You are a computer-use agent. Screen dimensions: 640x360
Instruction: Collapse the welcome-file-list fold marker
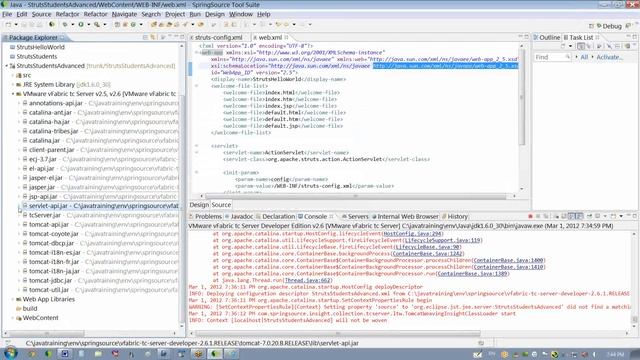[x=196, y=86]
